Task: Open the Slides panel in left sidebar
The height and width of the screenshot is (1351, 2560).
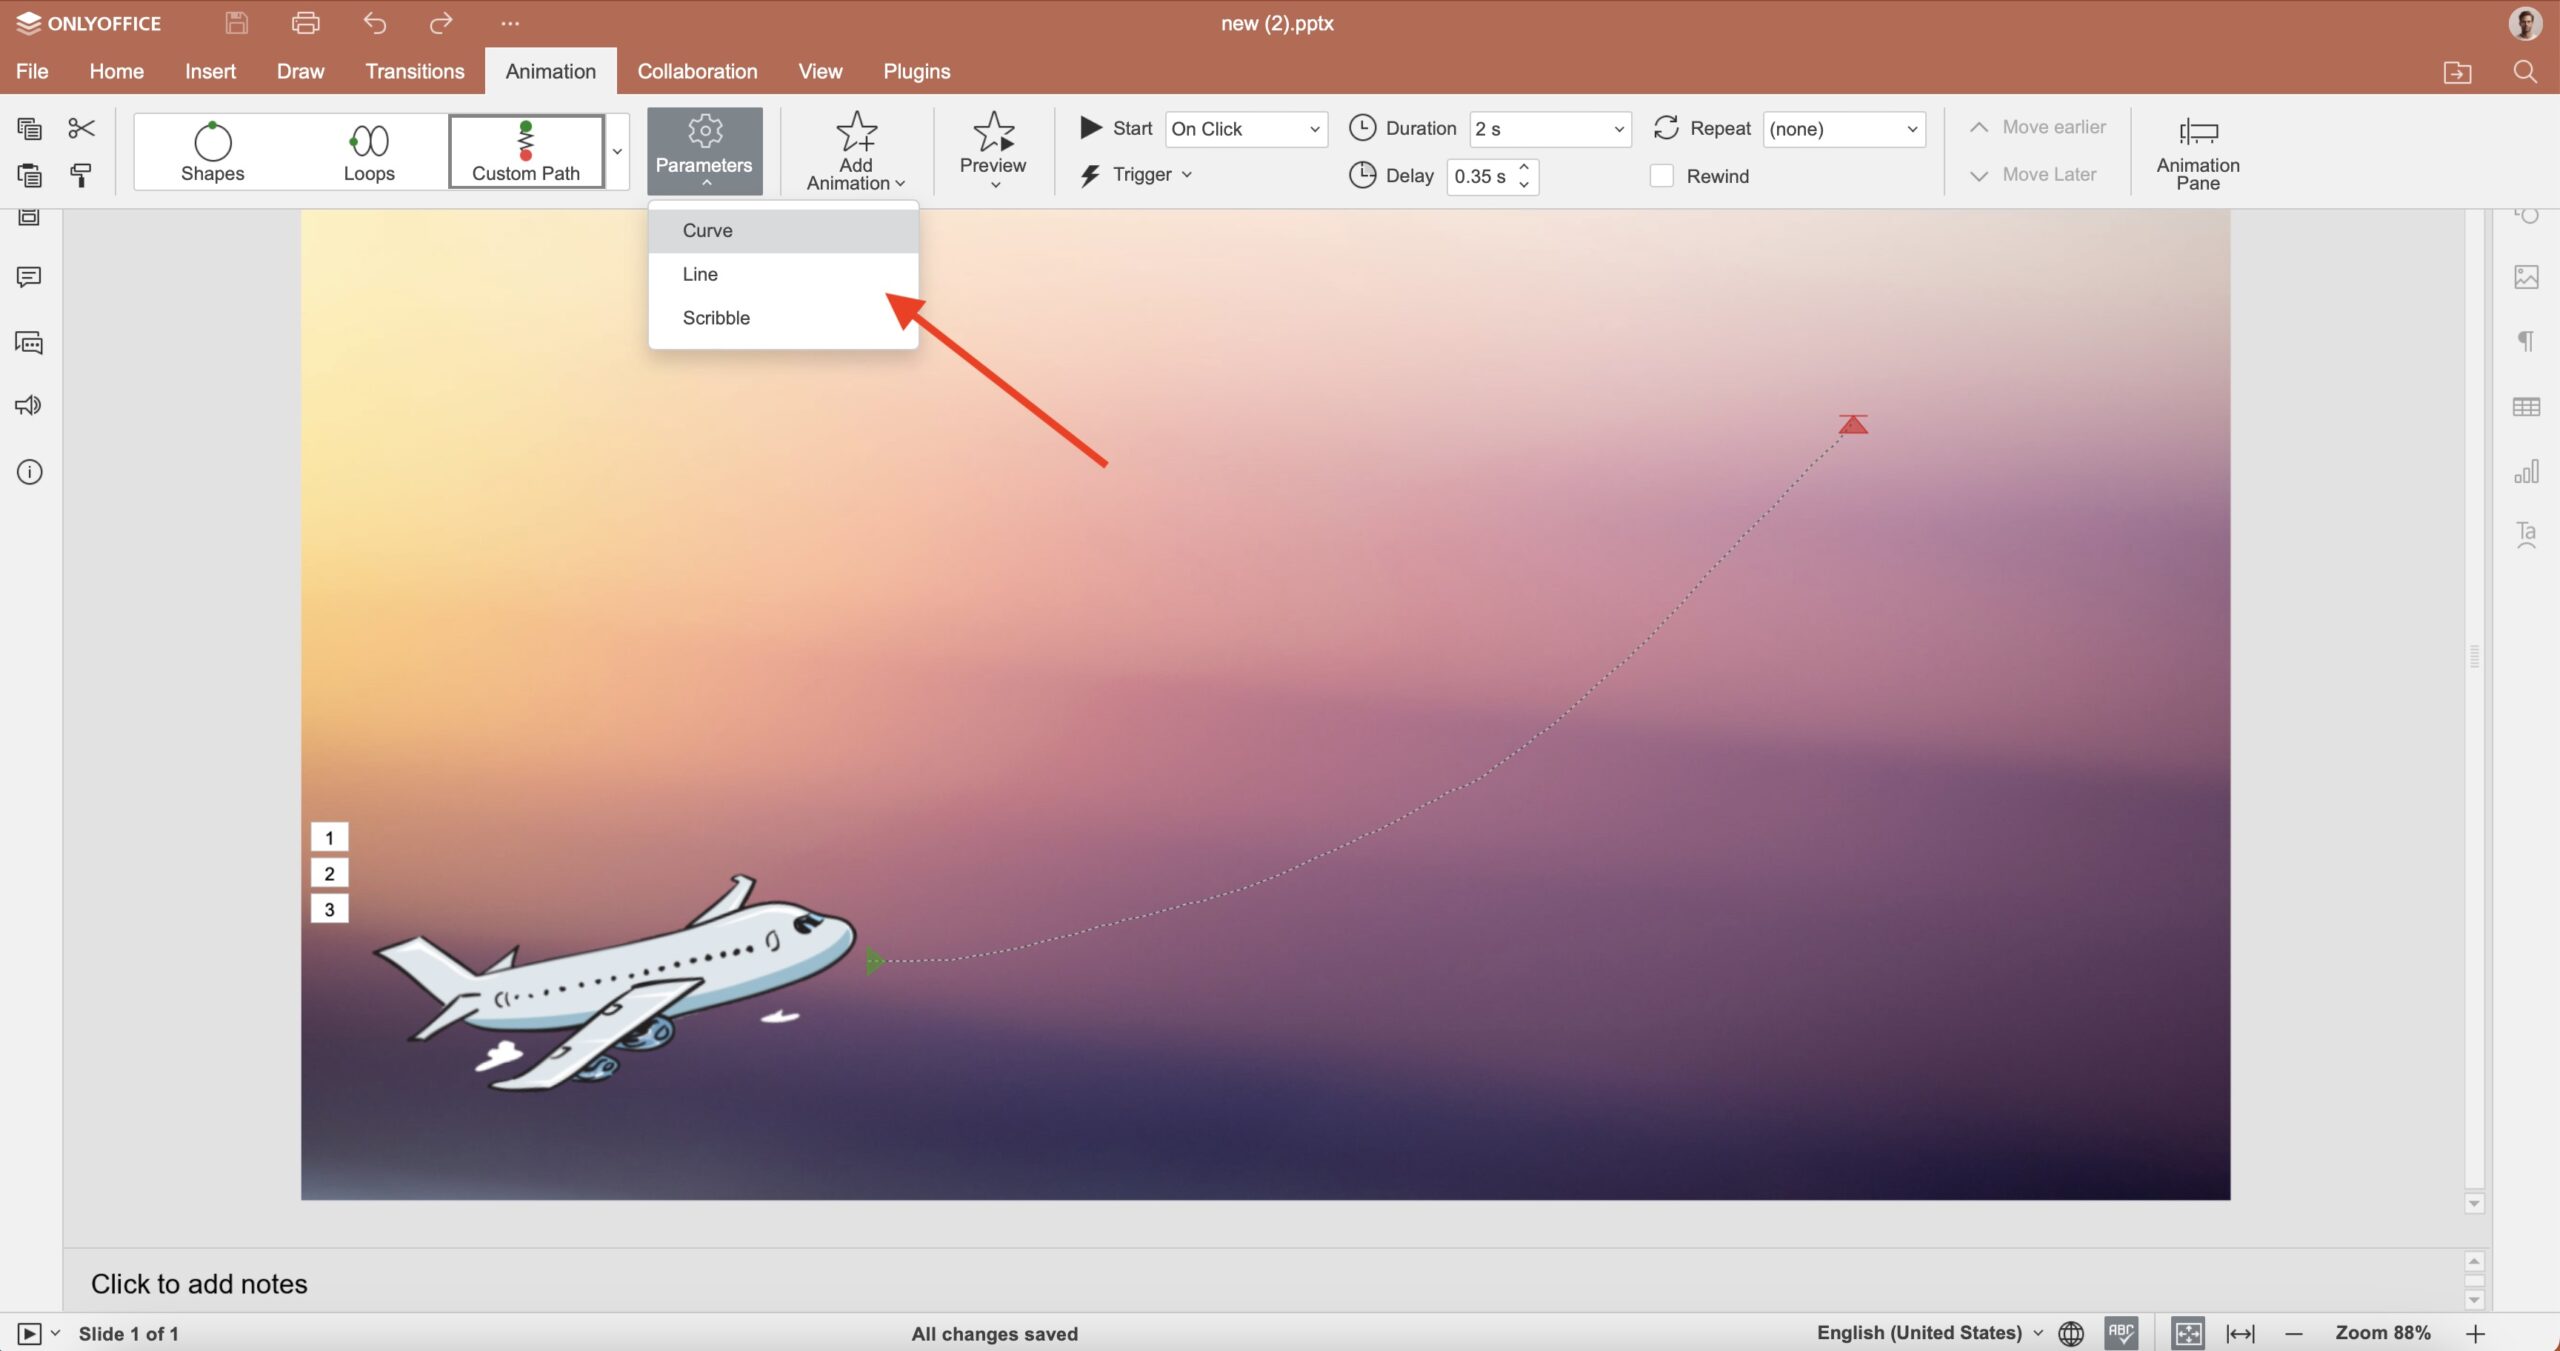Action: click(x=29, y=217)
